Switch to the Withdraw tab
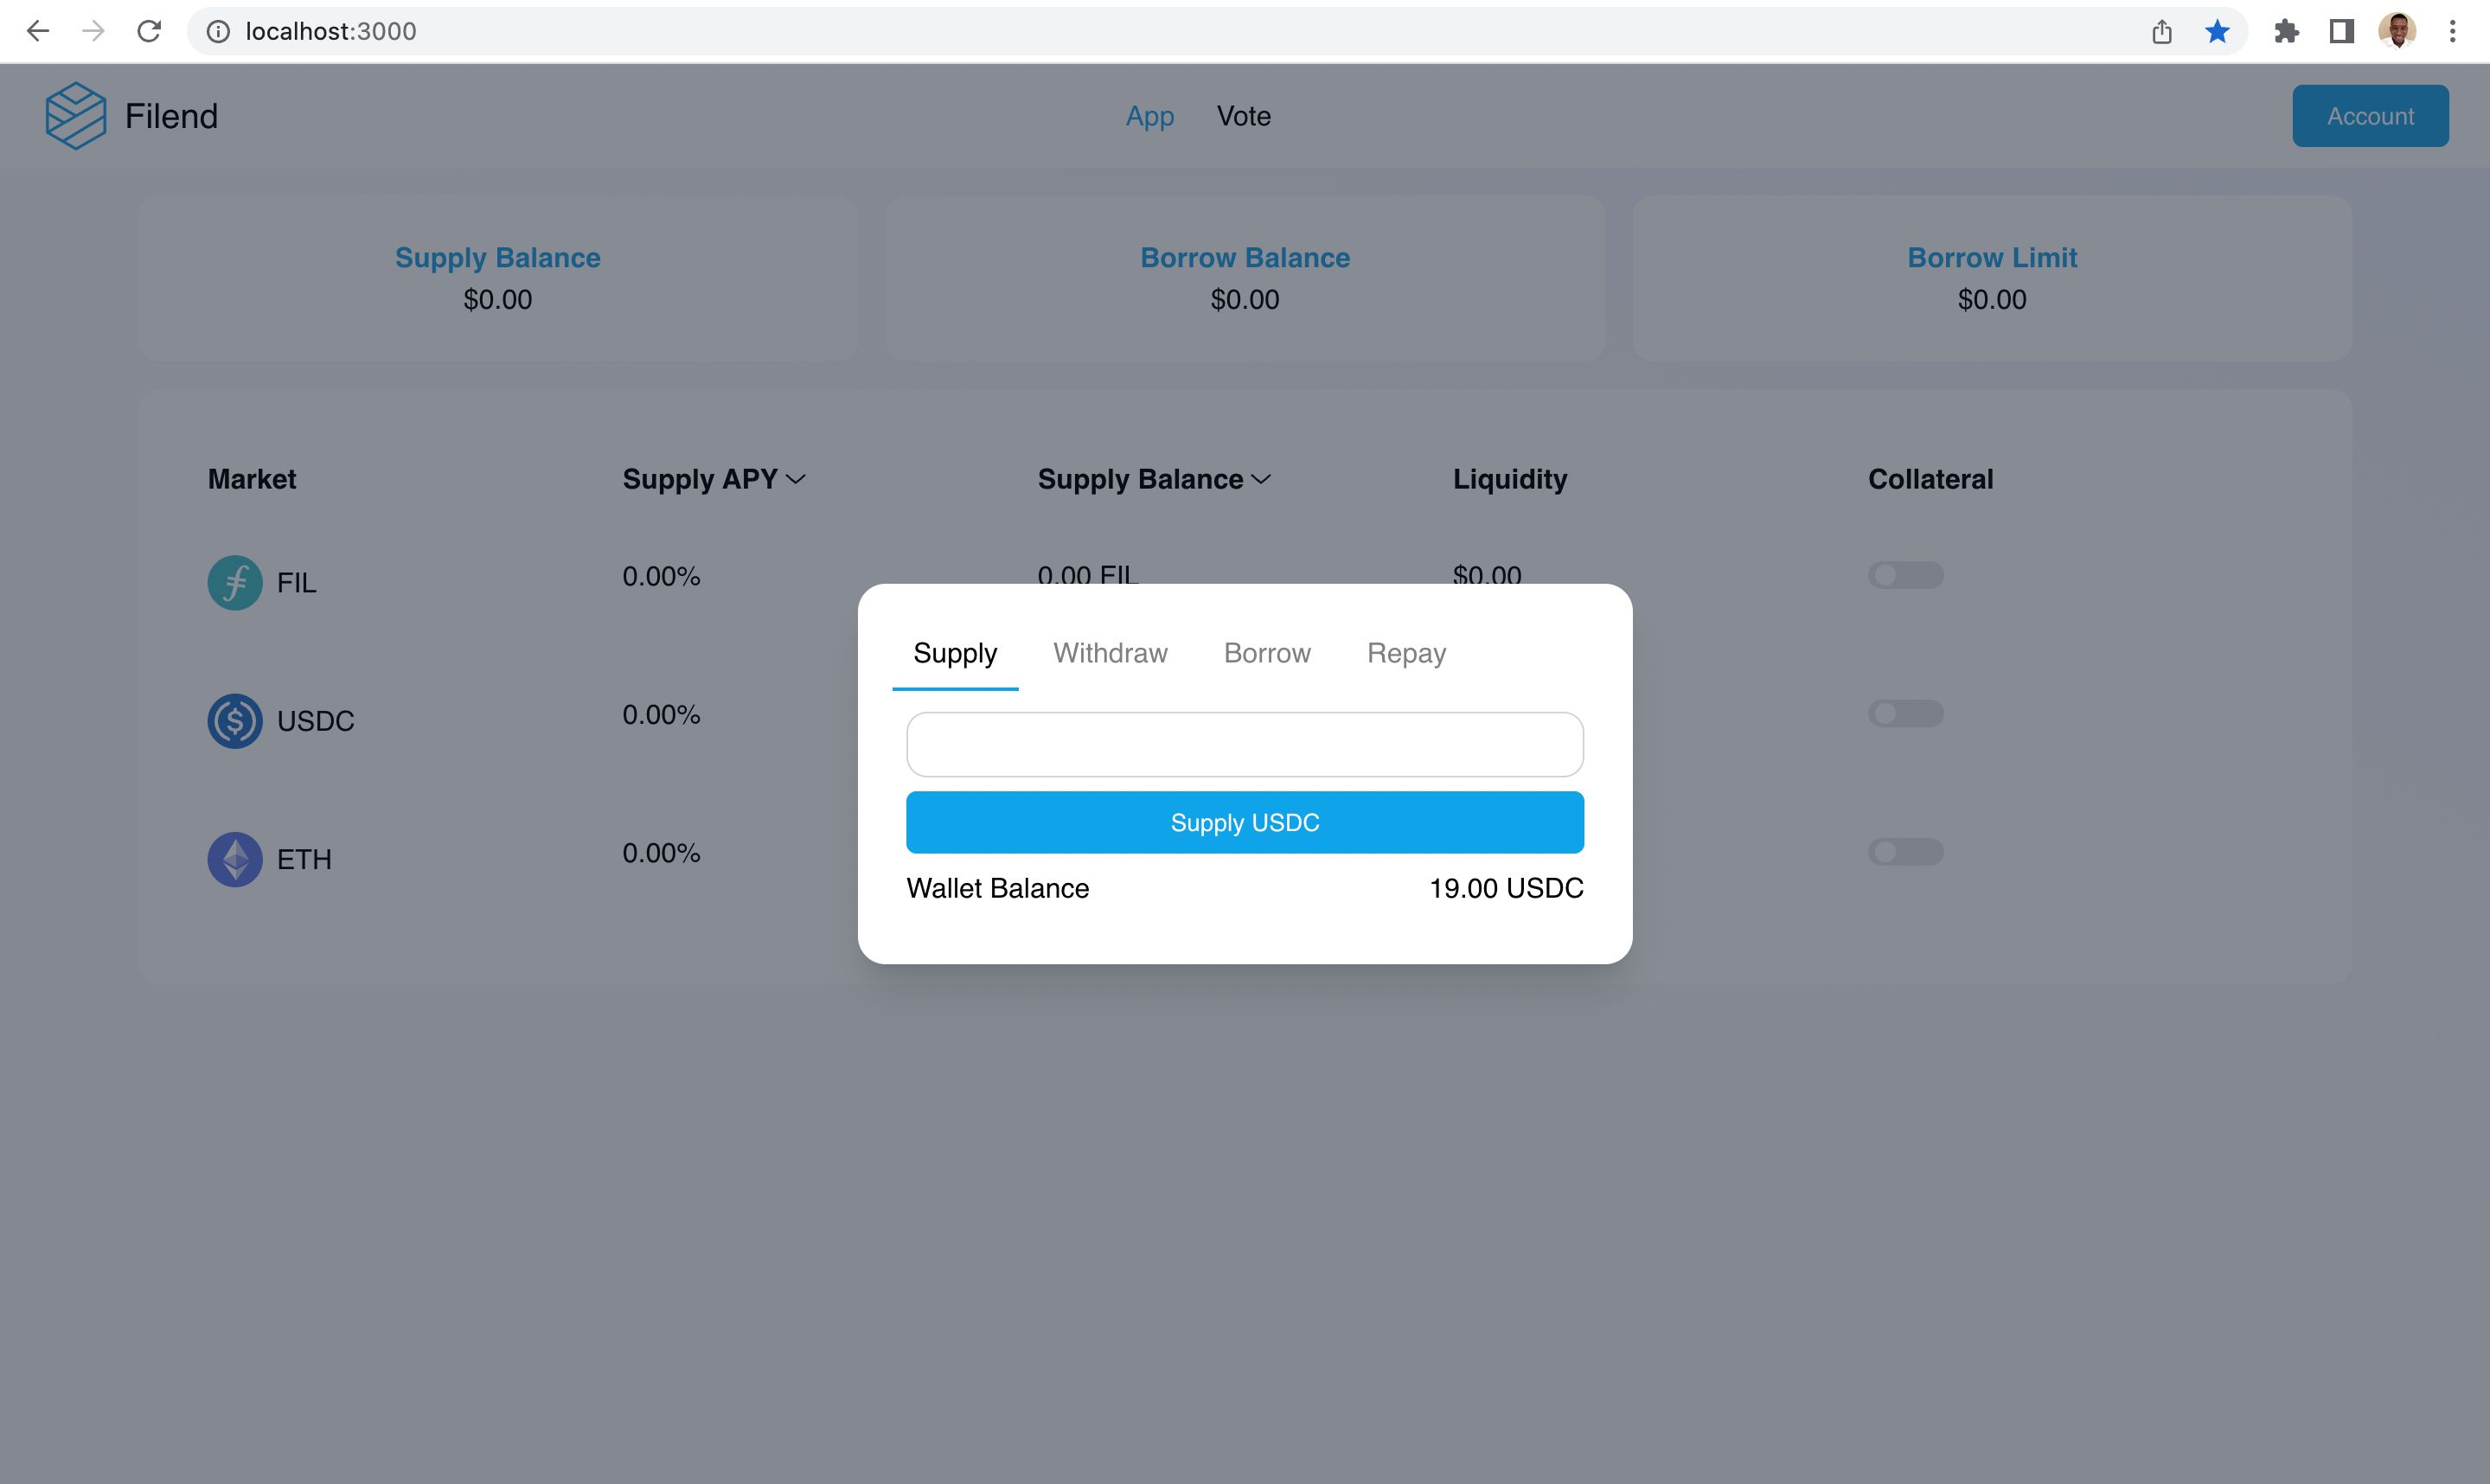The height and width of the screenshot is (1484, 2490). coord(1110,653)
